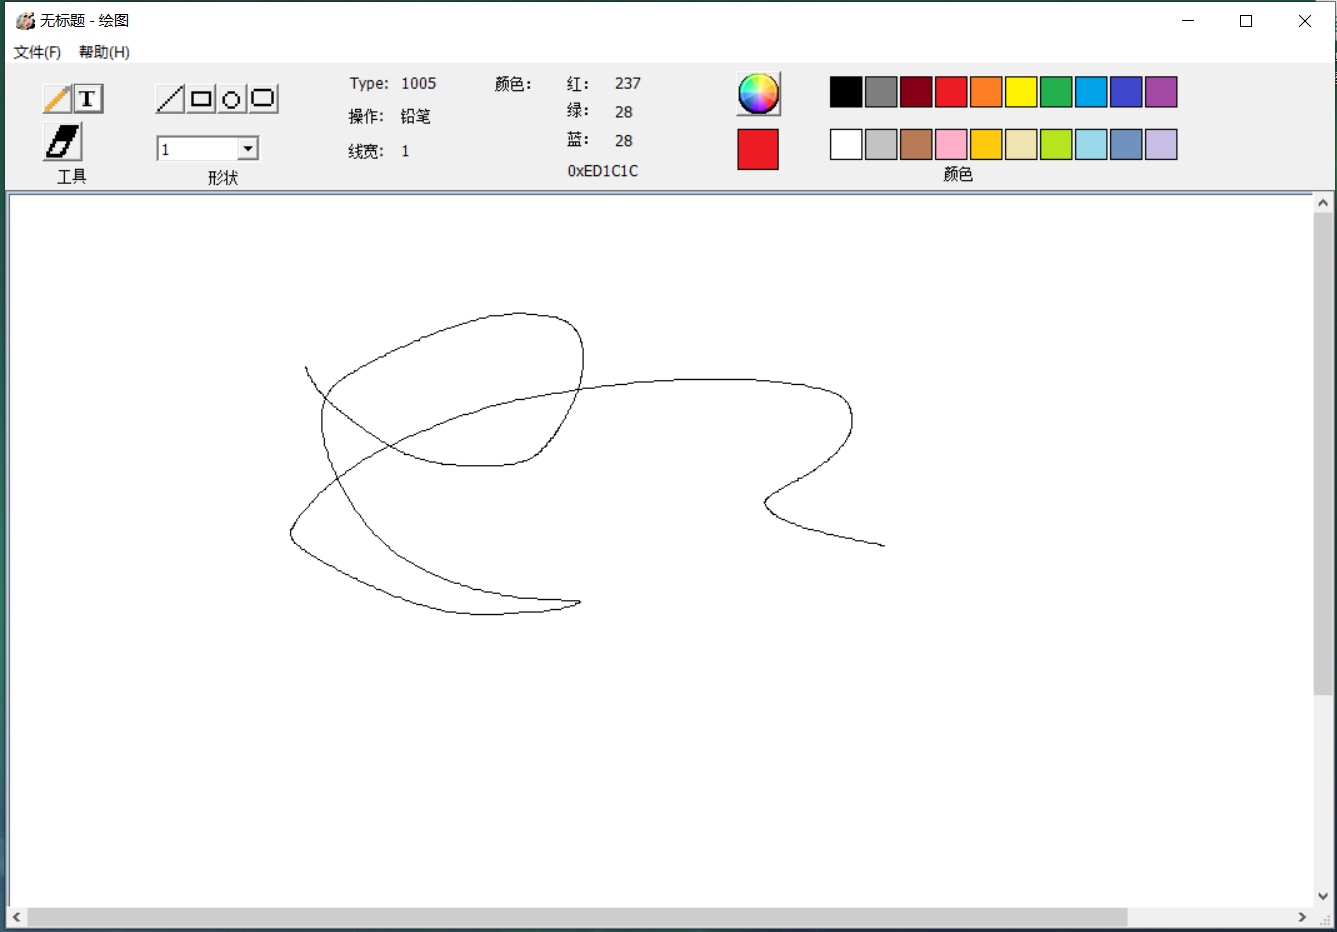Pick the orange color swatch
Screen dimensions: 1337x932
(986, 92)
